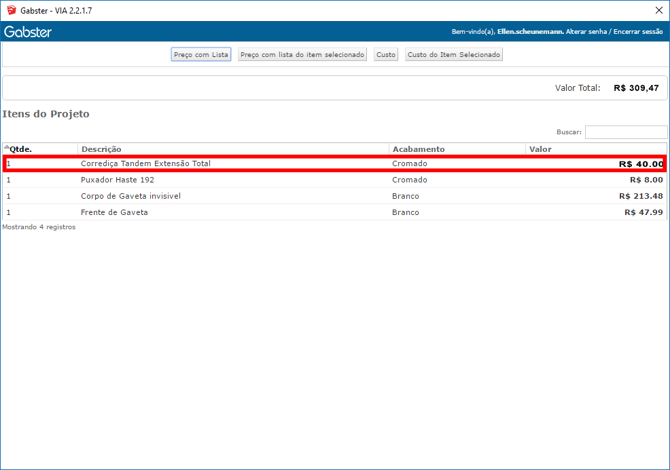The image size is (670, 470).
Task: Select the Puxador Haste 192 item
Action: 118,180
